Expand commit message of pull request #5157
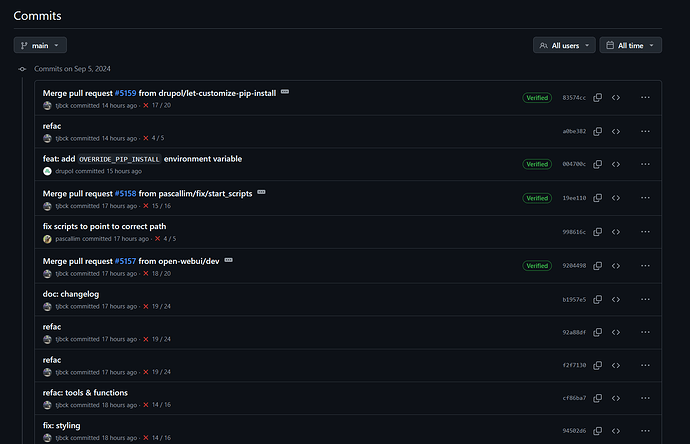This screenshot has width=690, height=444. point(228,260)
